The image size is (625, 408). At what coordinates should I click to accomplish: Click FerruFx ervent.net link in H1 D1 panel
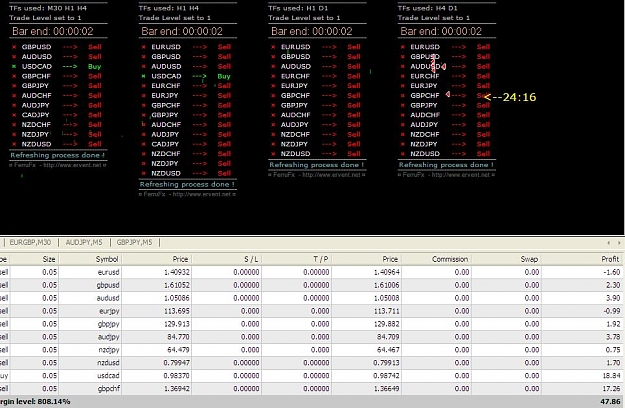point(317,175)
